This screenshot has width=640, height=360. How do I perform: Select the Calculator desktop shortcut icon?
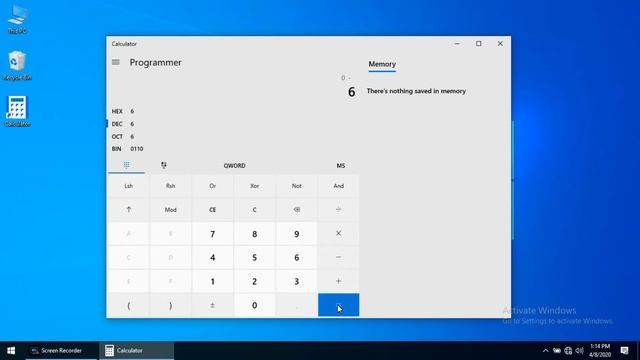17,111
